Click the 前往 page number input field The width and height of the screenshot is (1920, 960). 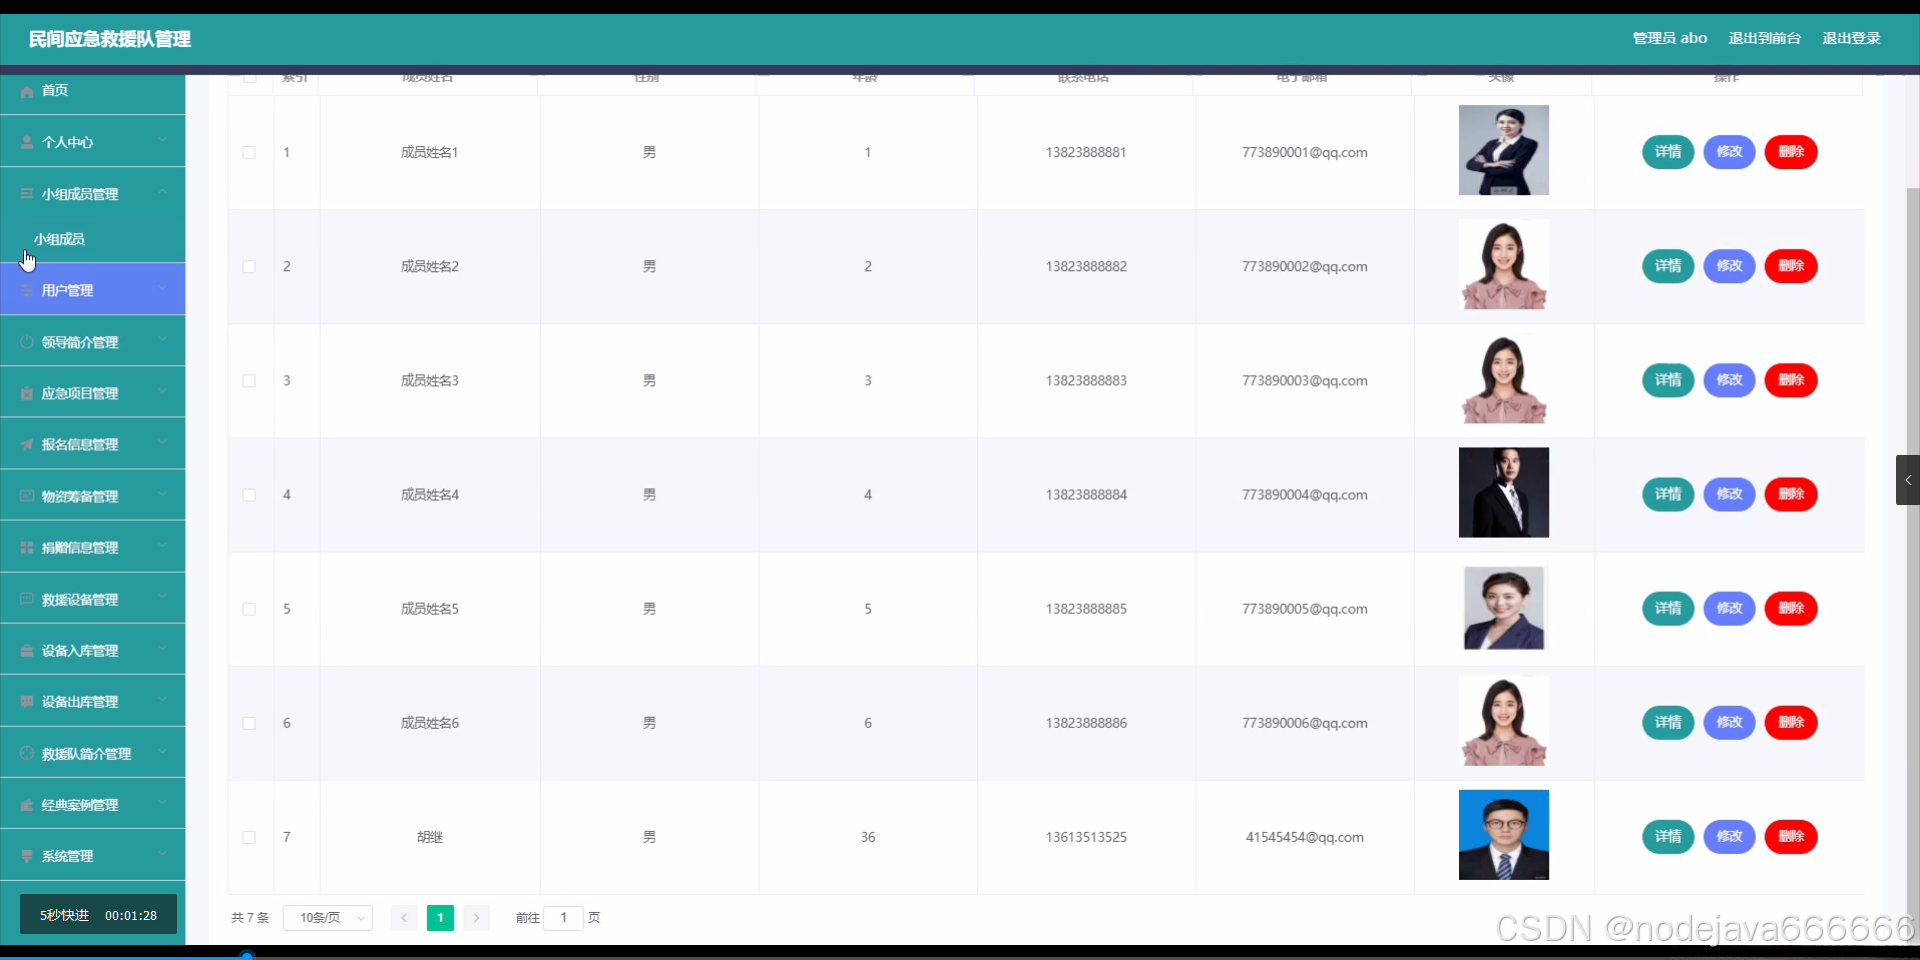[x=563, y=917]
